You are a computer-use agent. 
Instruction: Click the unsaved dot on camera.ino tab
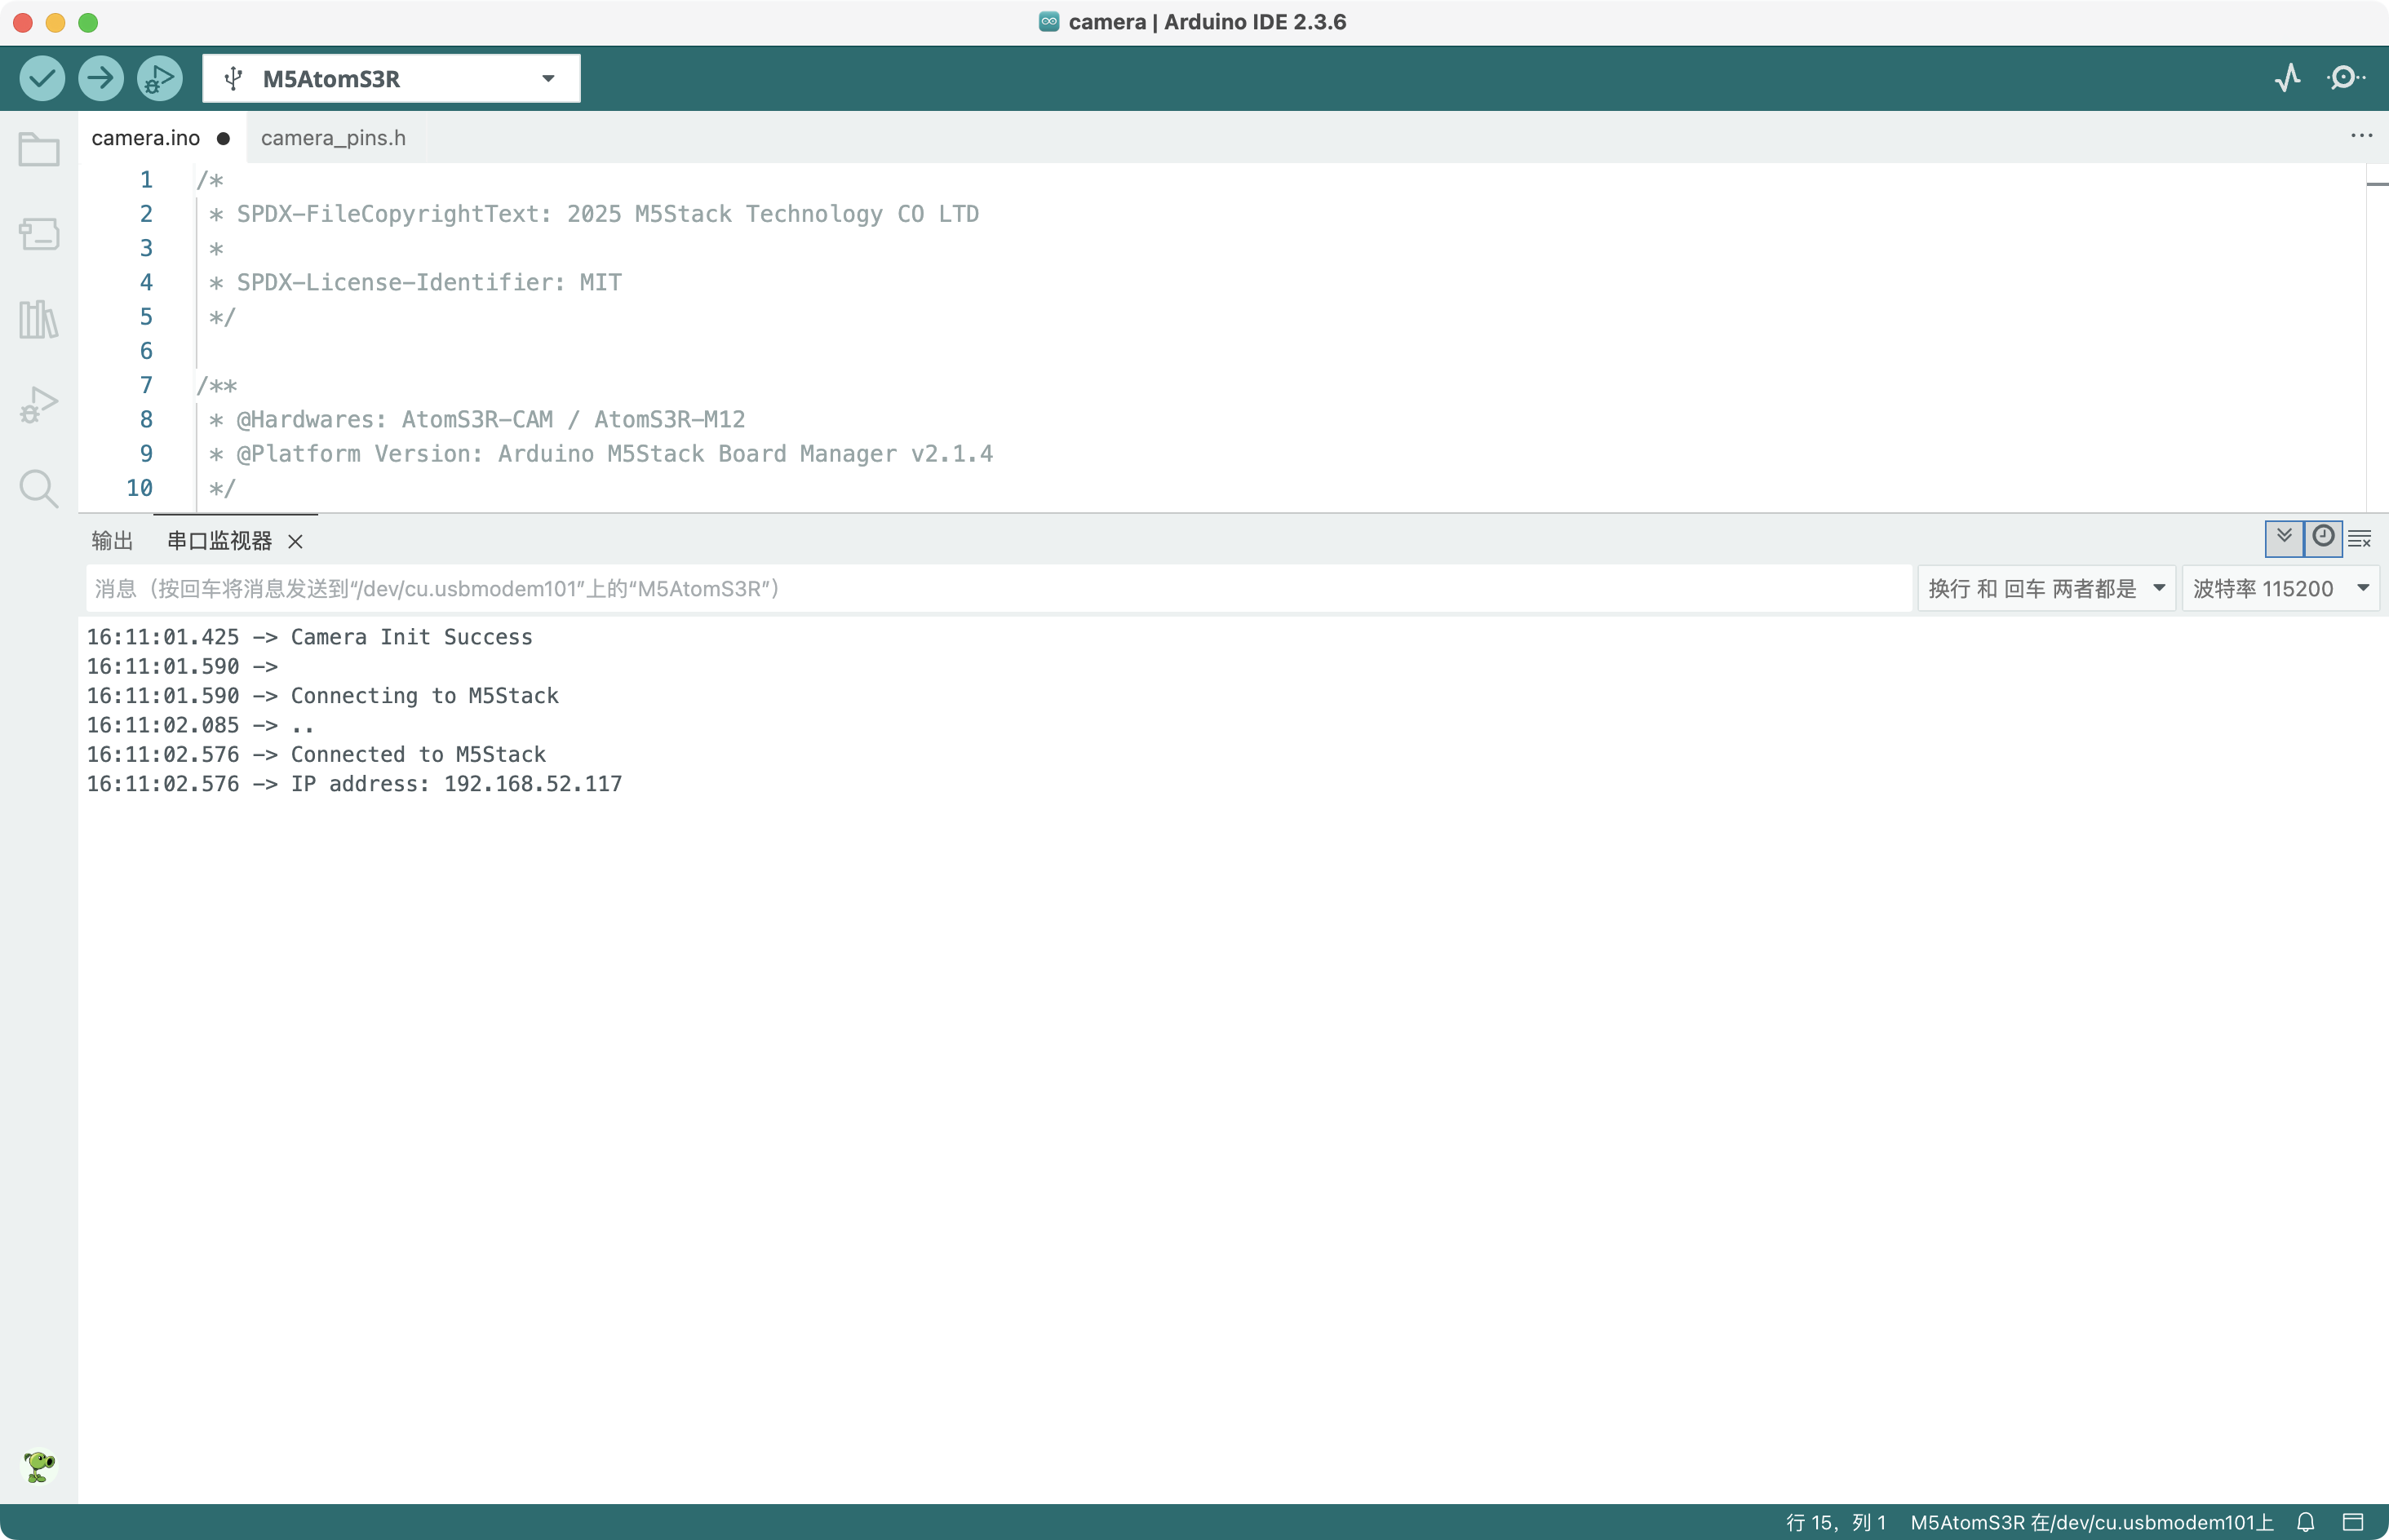[x=223, y=138]
